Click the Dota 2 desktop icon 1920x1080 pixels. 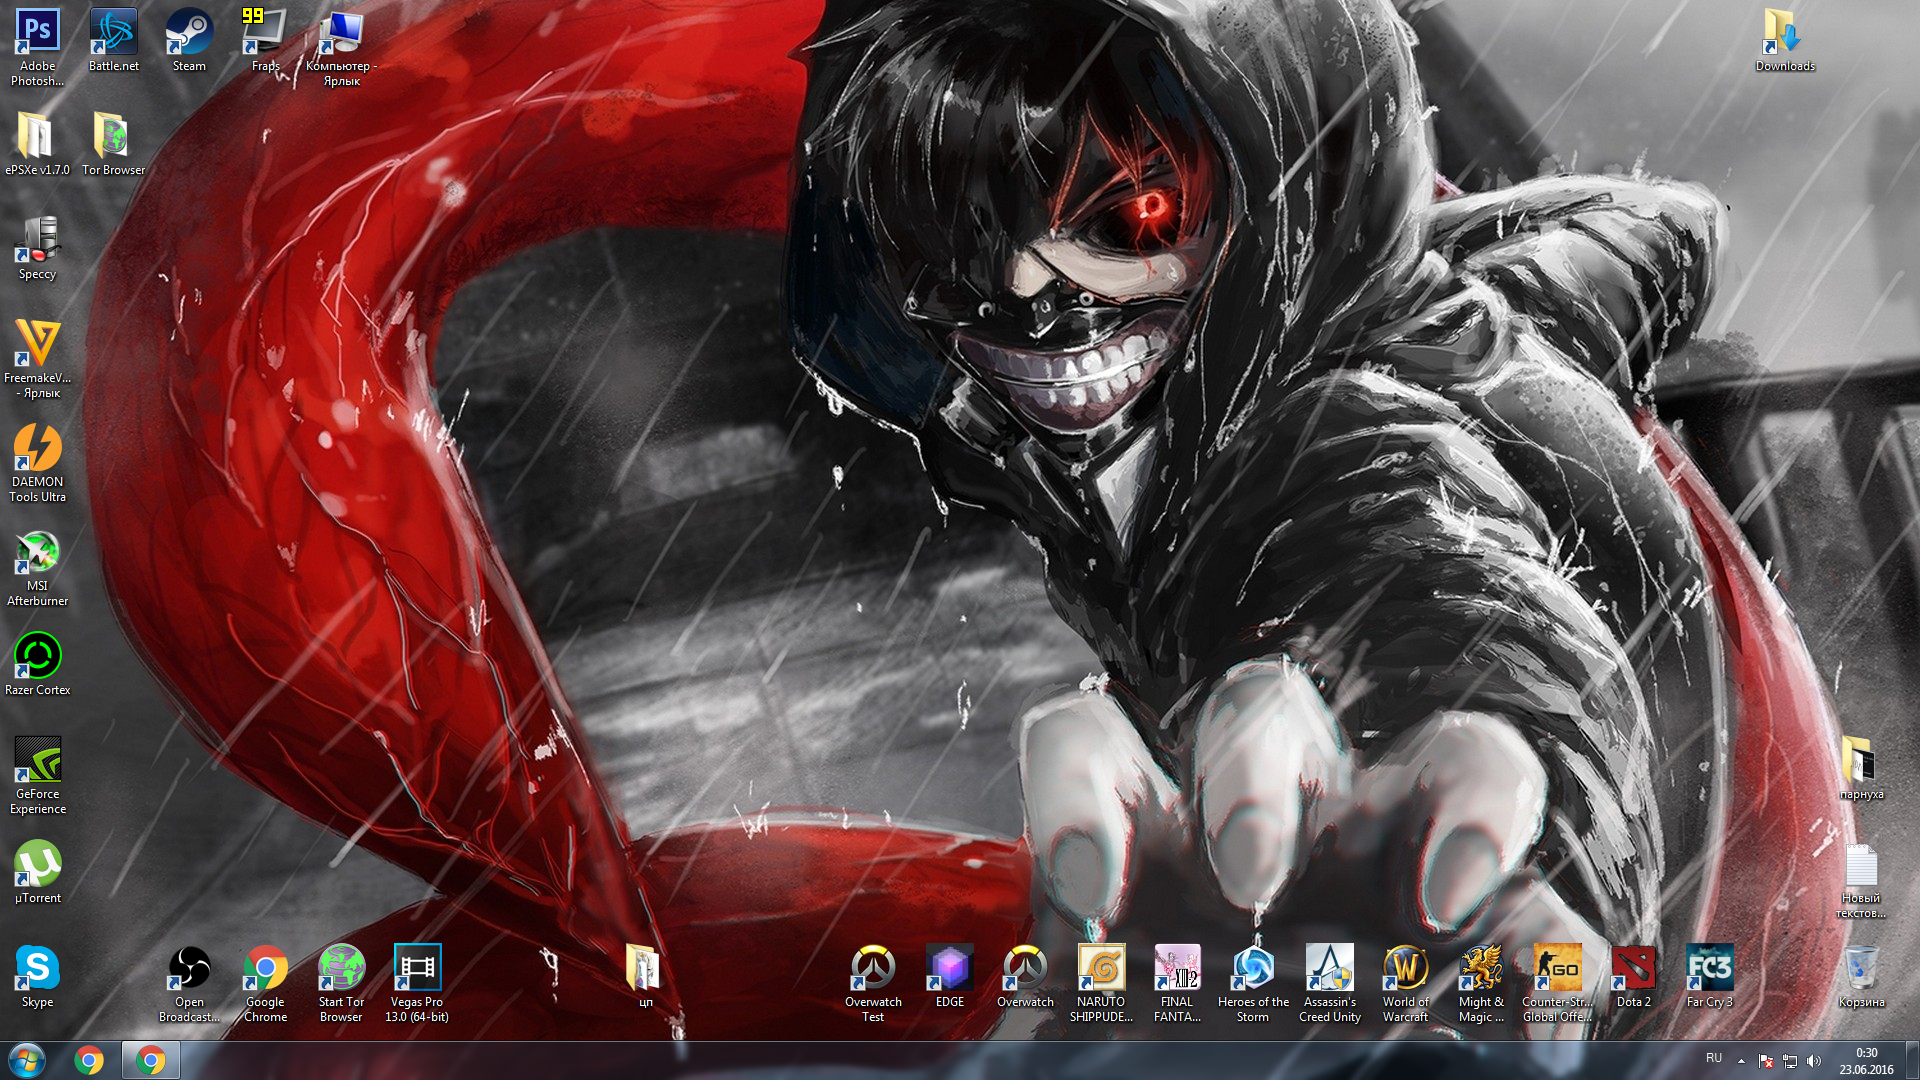pos(1633,977)
